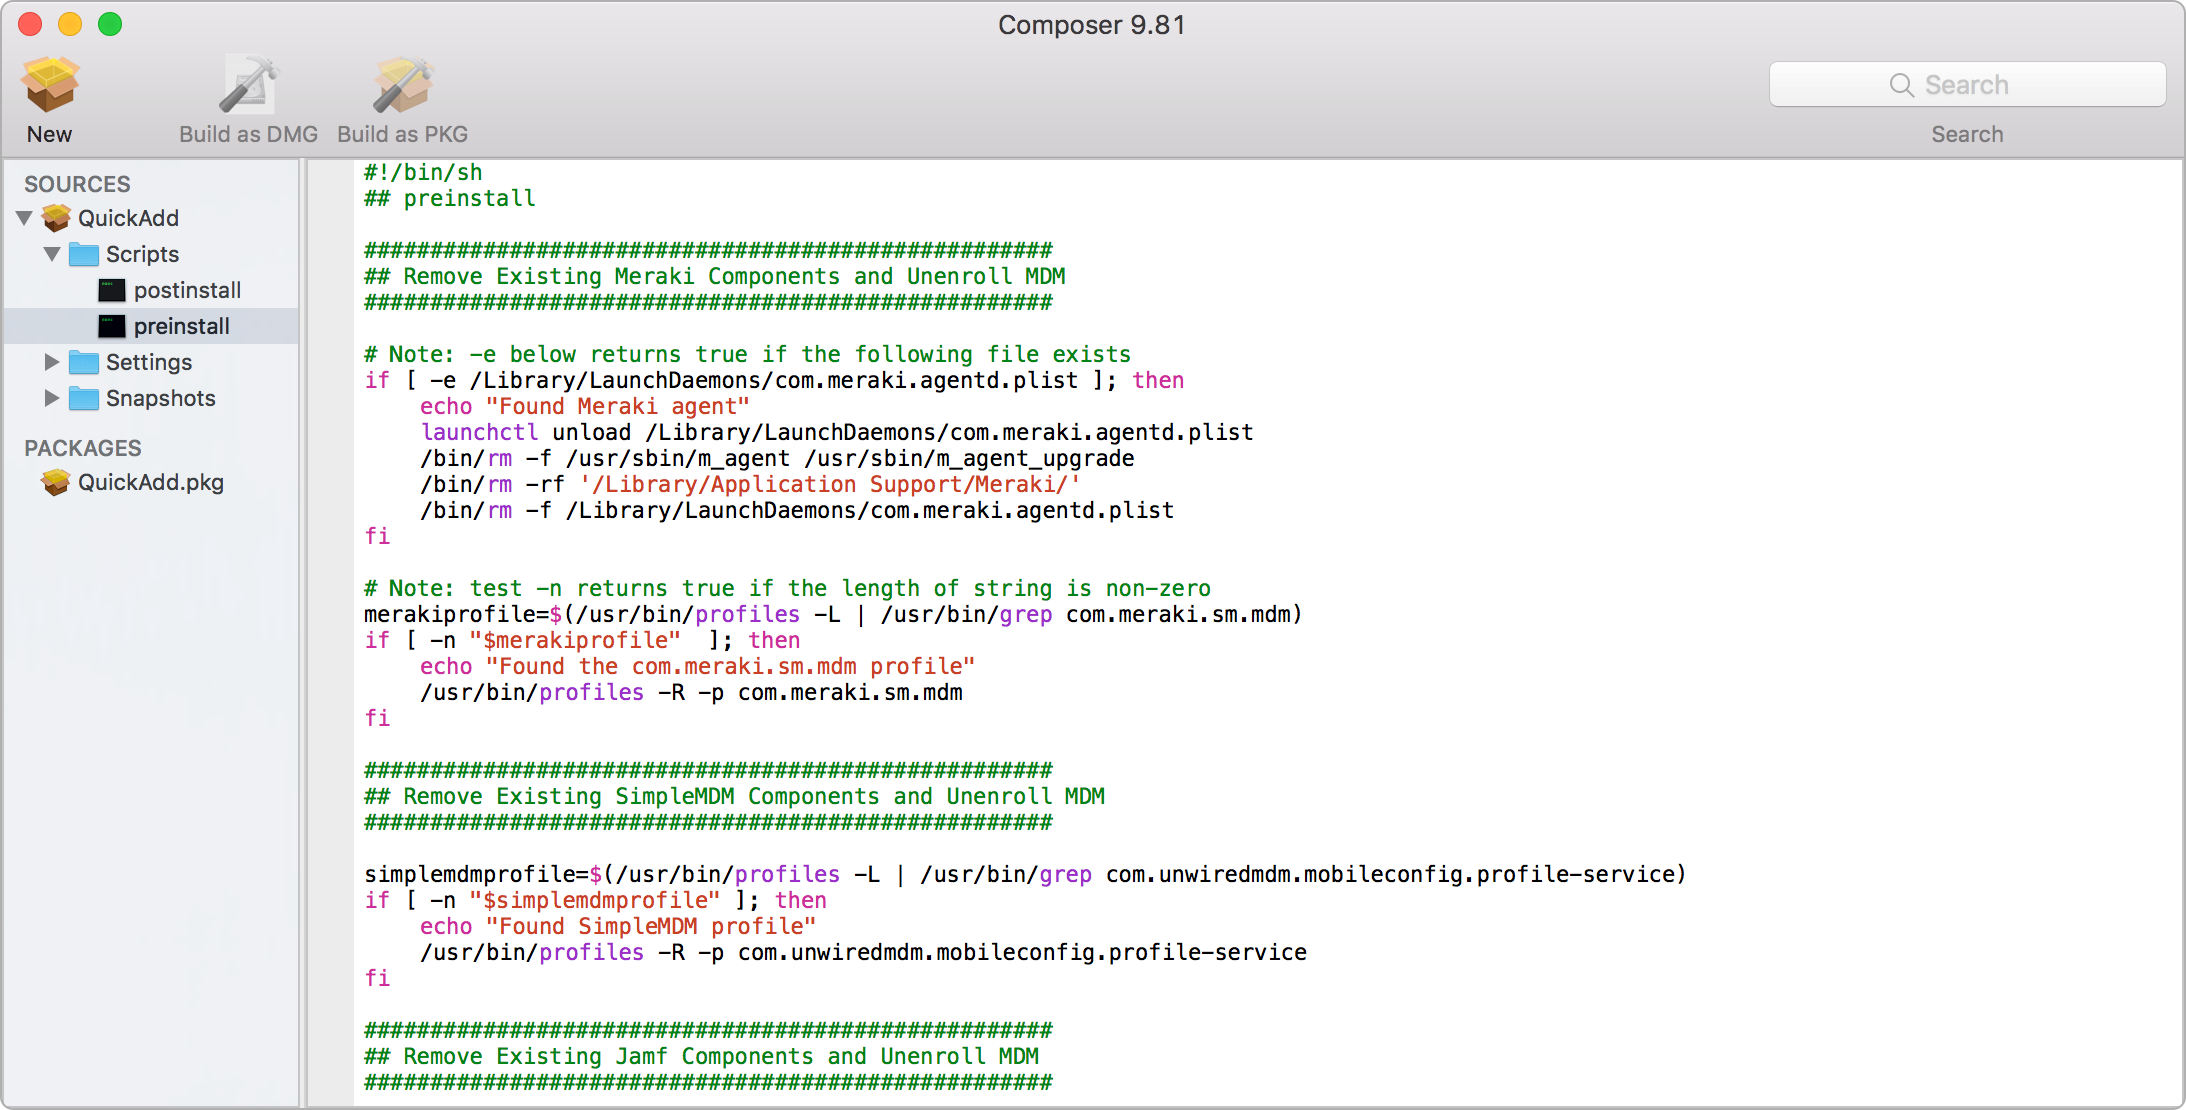
Task: Click the preinstall script icon
Action: tap(112, 326)
